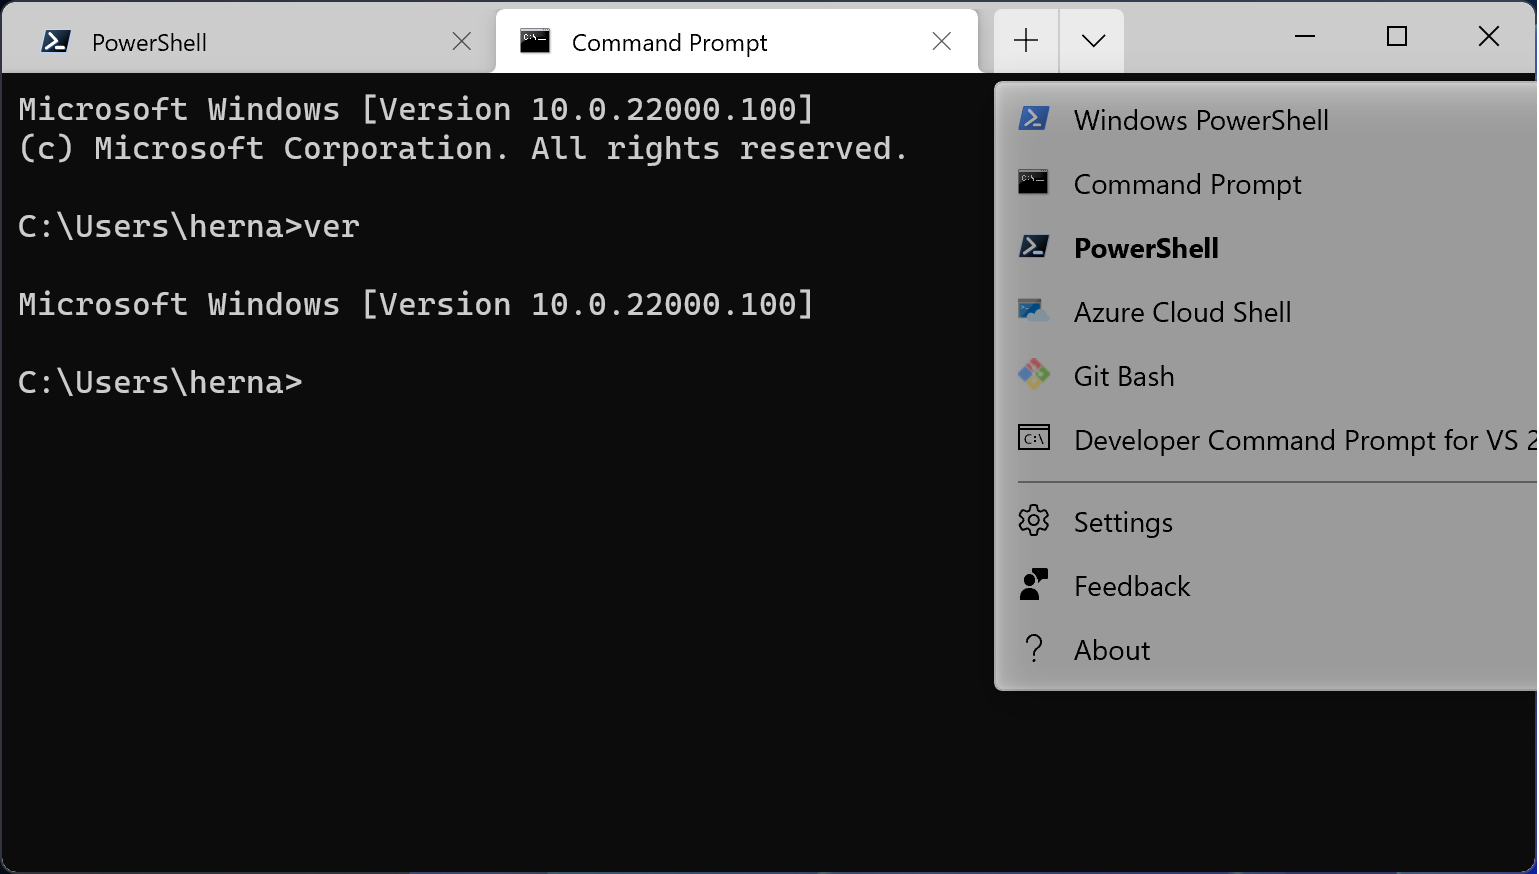
Task: Open Azure Cloud Shell via its icon
Action: coord(1033,311)
